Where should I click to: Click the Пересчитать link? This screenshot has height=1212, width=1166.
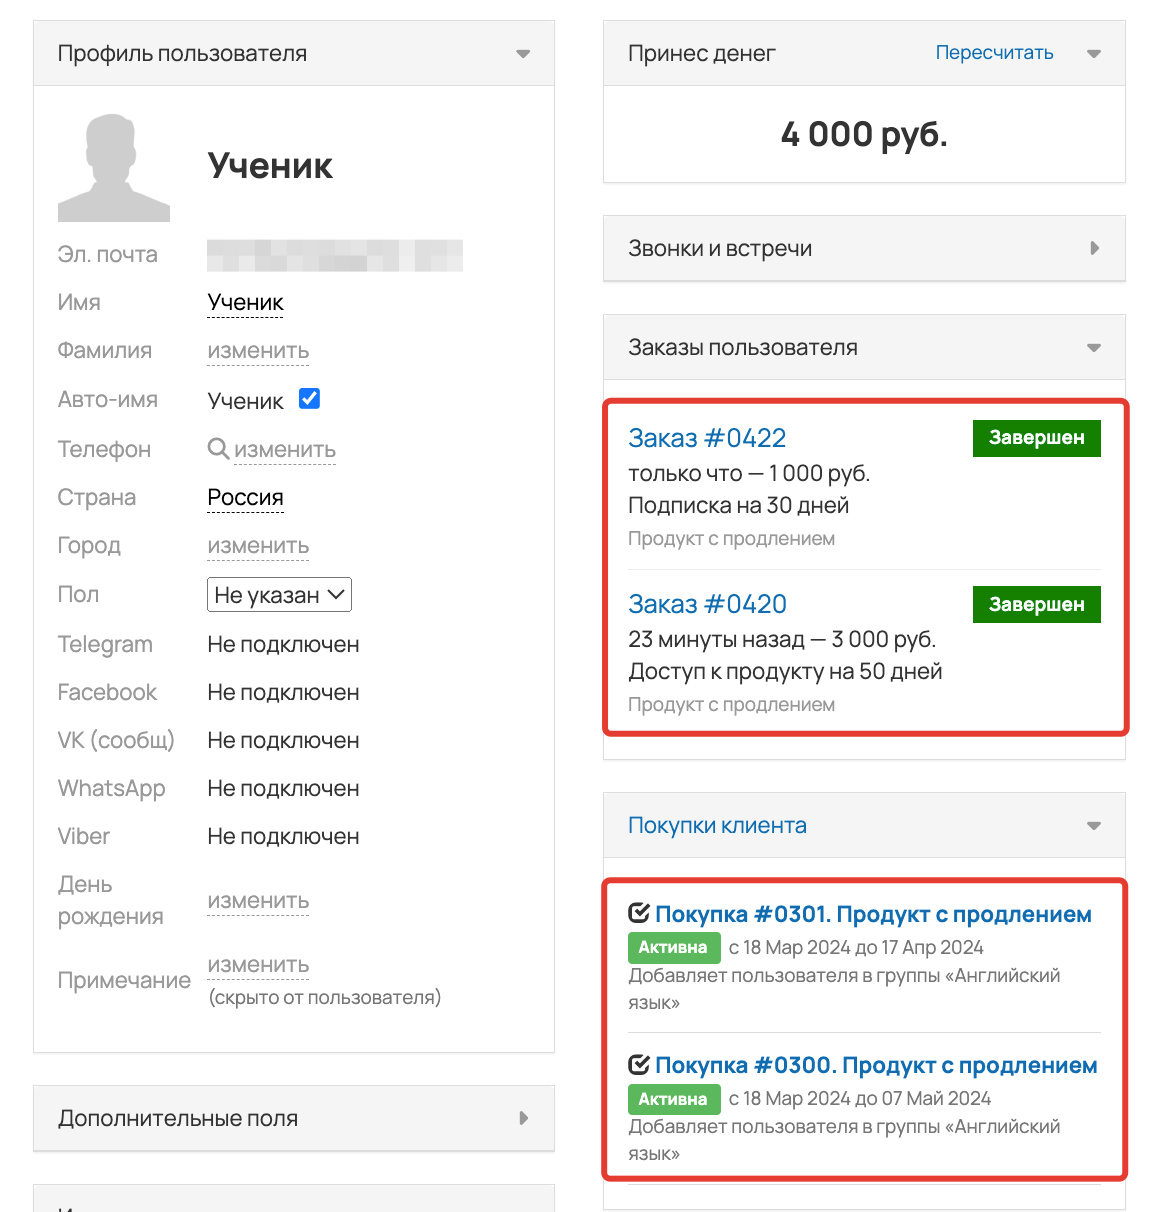[994, 53]
